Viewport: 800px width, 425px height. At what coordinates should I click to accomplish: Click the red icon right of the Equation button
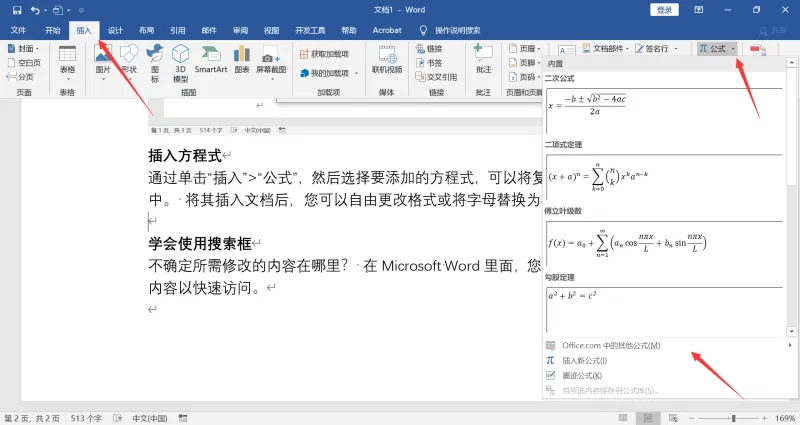758,49
